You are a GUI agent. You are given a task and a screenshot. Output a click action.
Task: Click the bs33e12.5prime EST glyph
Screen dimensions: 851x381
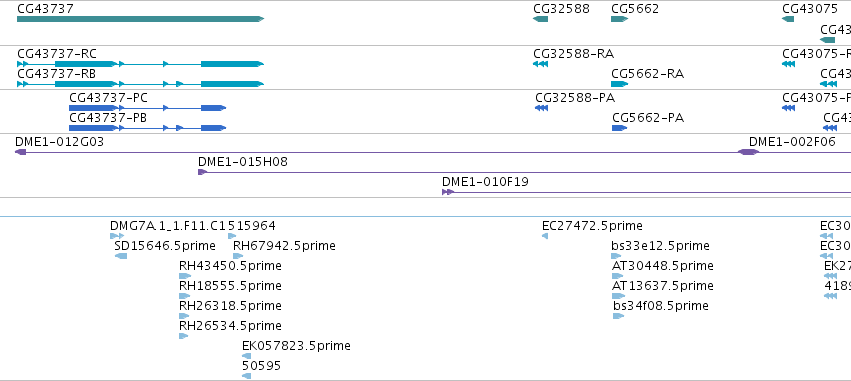coord(617,256)
